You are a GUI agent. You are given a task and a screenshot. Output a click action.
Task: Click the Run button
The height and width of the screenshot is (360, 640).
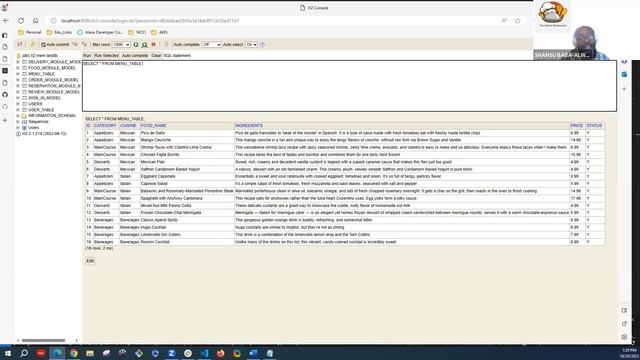[x=87, y=56]
